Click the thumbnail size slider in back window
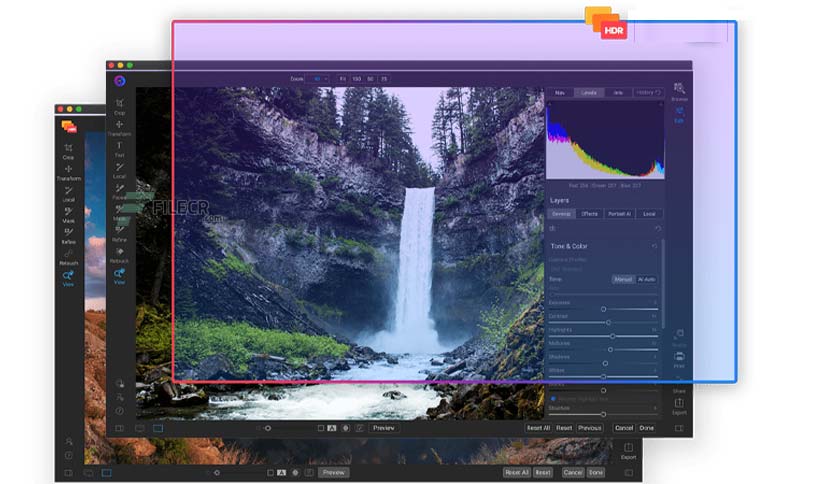The width and height of the screenshot is (836, 484). click(216, 472)
